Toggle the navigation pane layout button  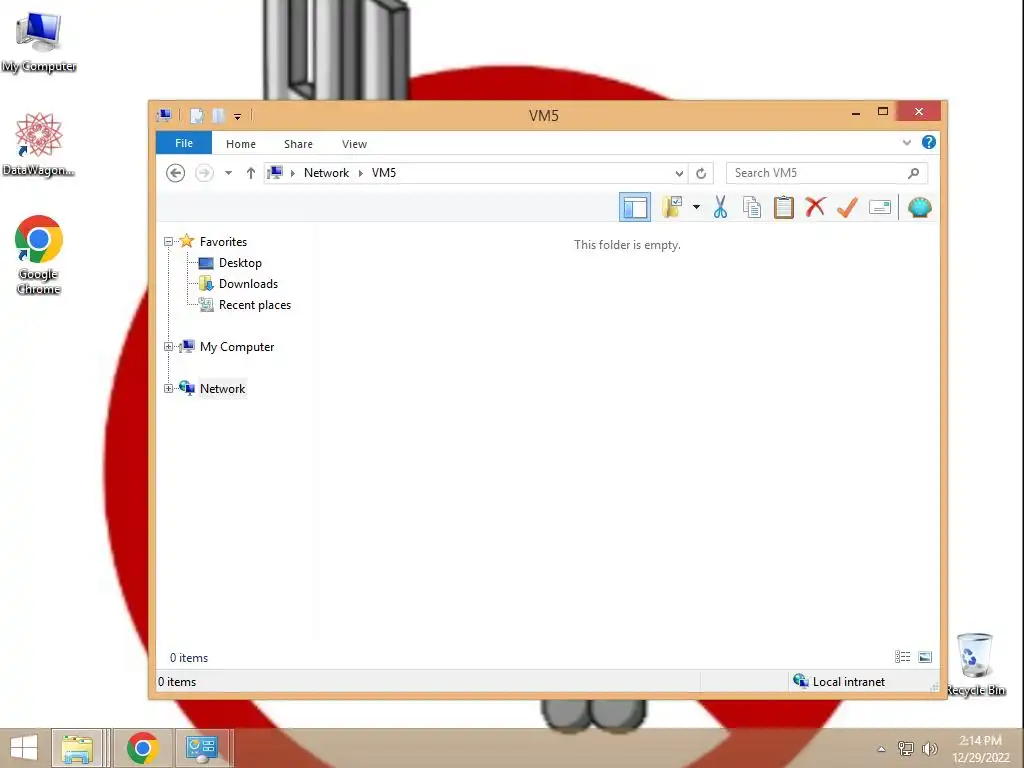click(634, 208)
